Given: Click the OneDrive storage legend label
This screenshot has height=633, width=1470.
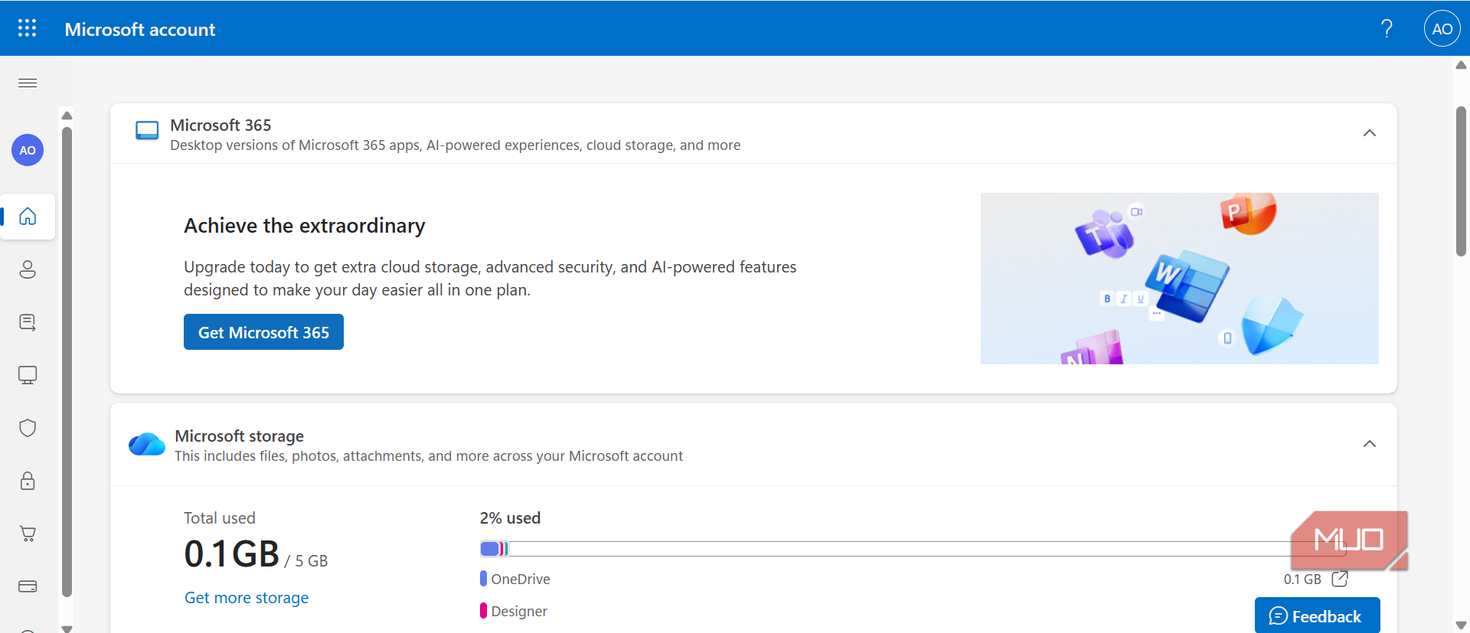Looking at the screenshot, I should pos(520,579).
